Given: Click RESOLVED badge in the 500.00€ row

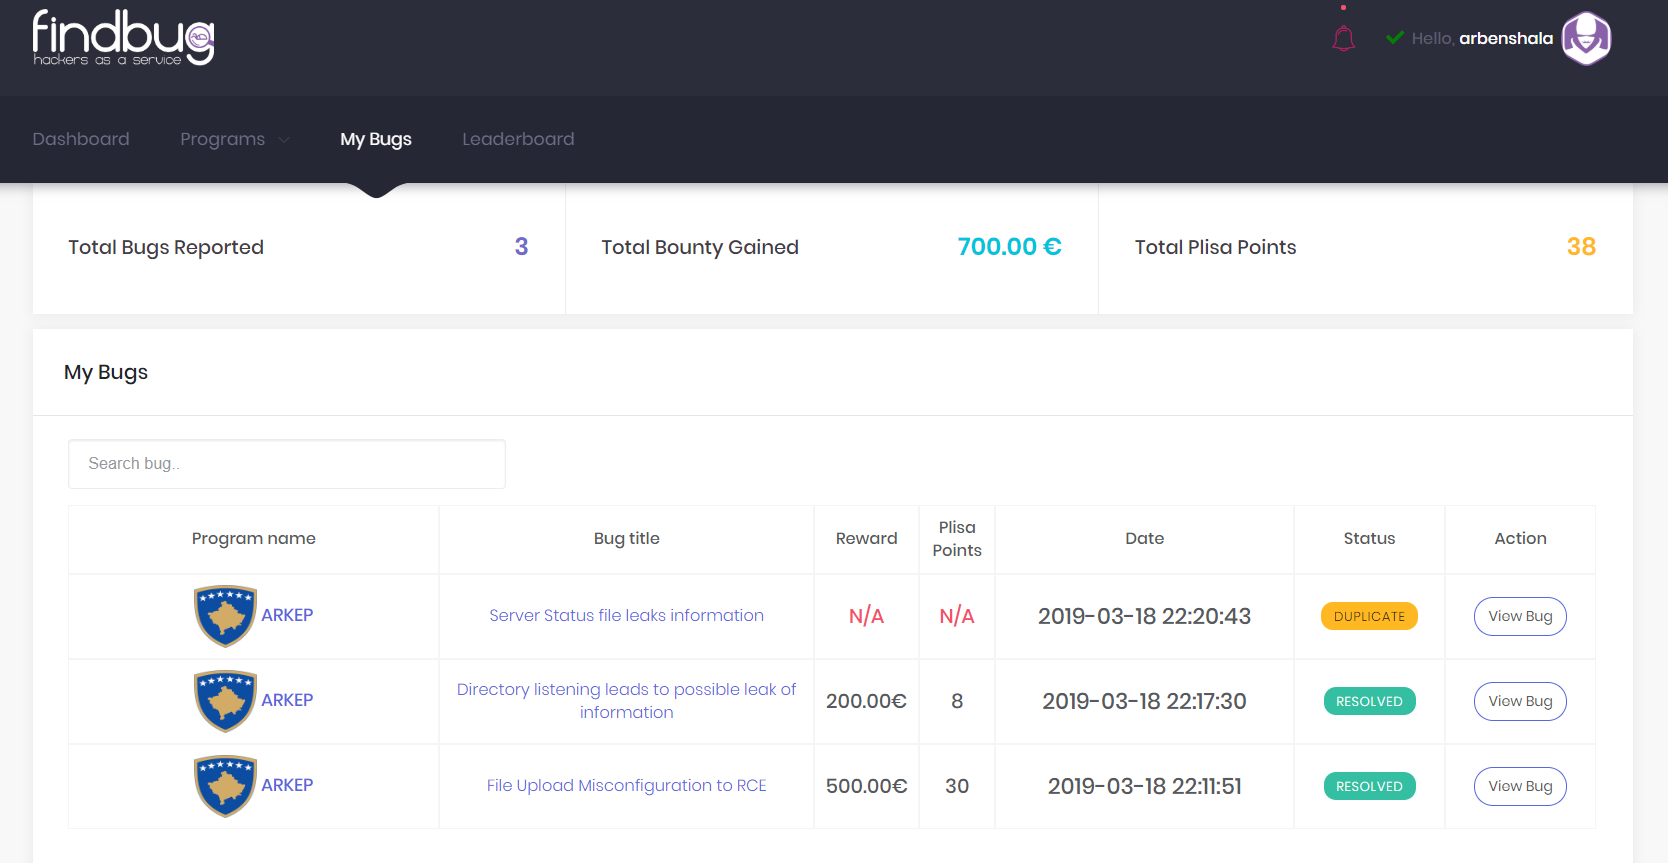Looking at the screenshot, I should [1369, 786].
